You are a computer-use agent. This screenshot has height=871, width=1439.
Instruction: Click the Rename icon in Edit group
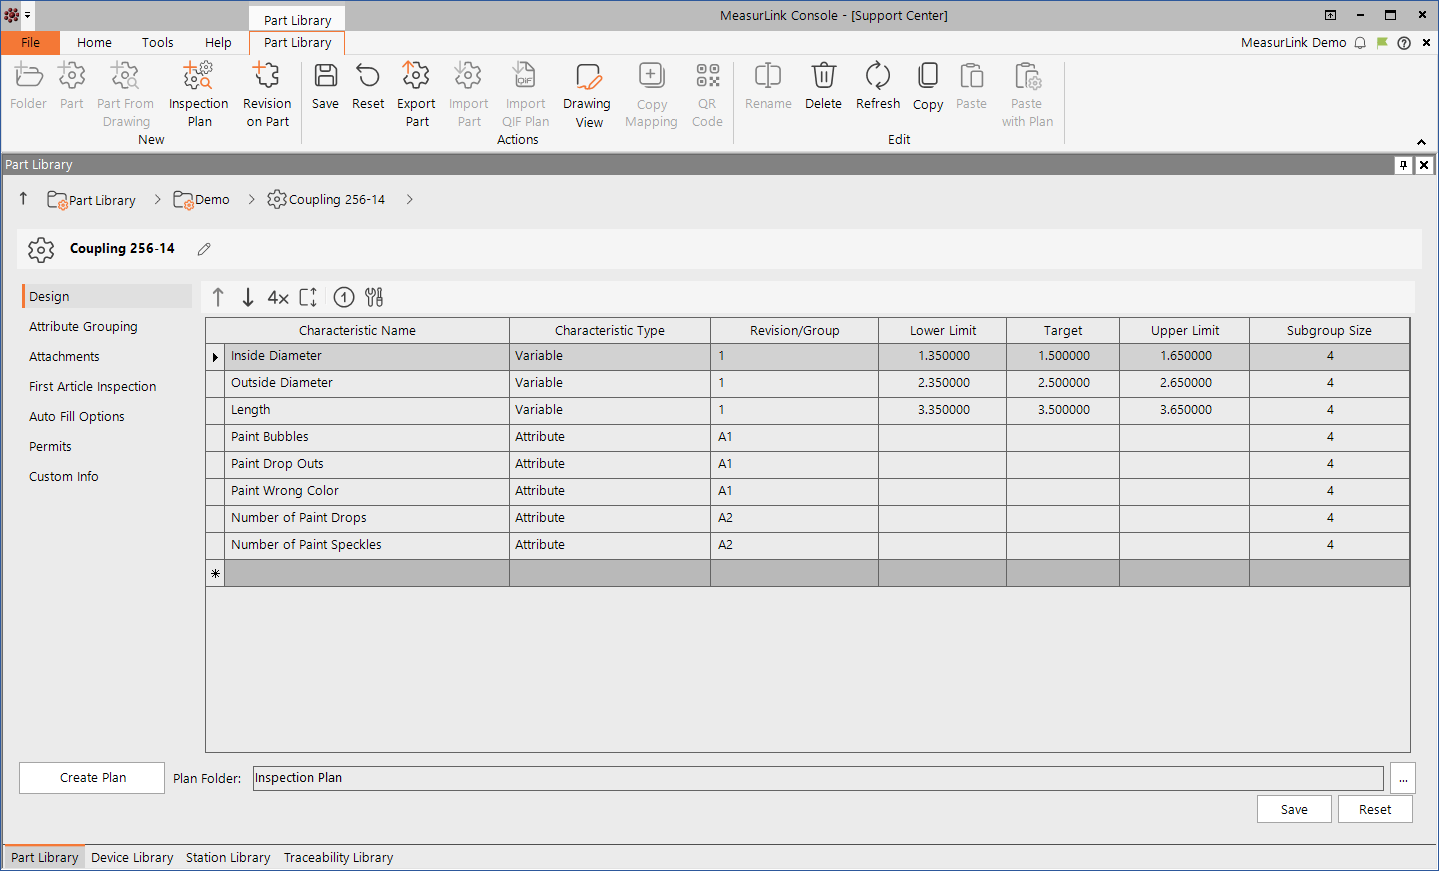[x=768, y=76]
